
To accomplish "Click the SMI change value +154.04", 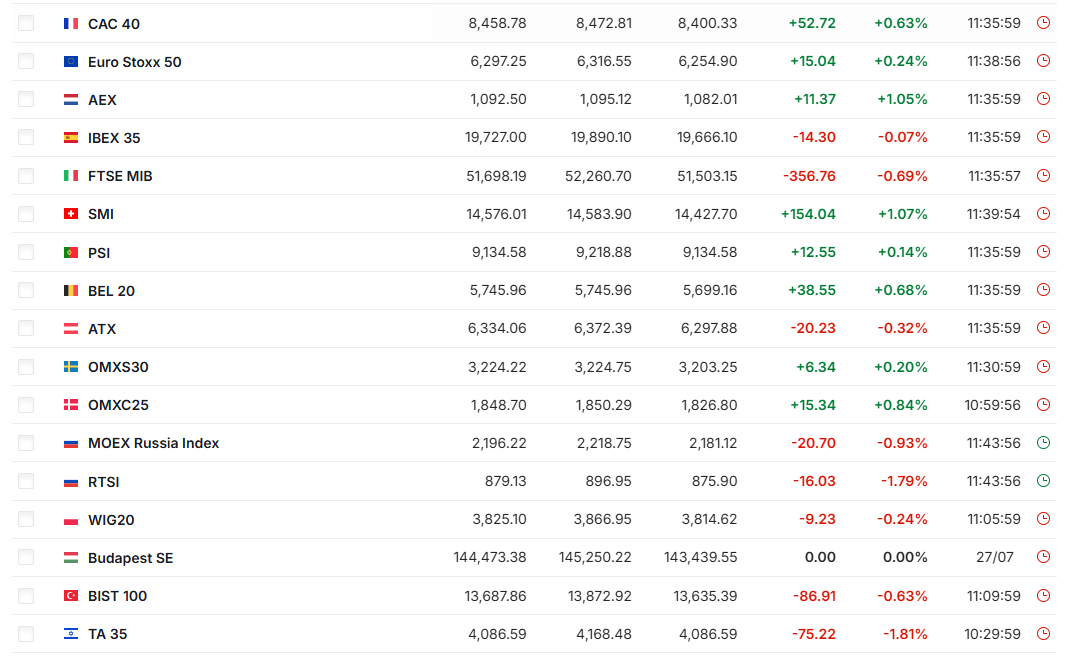I will click(x=808, y=214).
